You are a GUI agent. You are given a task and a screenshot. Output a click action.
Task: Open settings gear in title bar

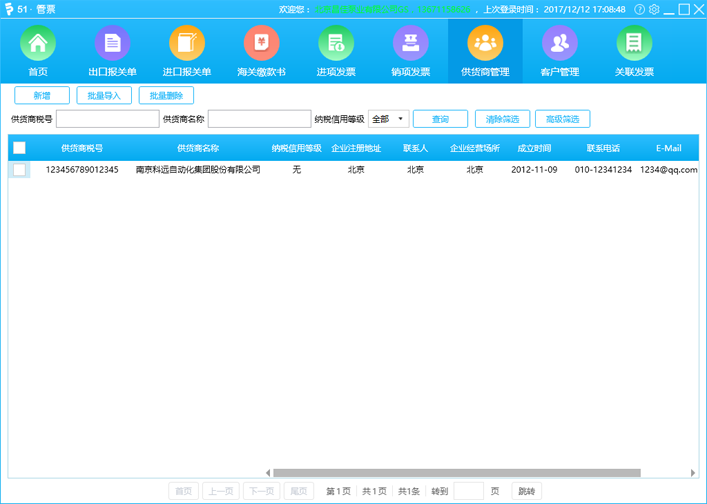655,9
